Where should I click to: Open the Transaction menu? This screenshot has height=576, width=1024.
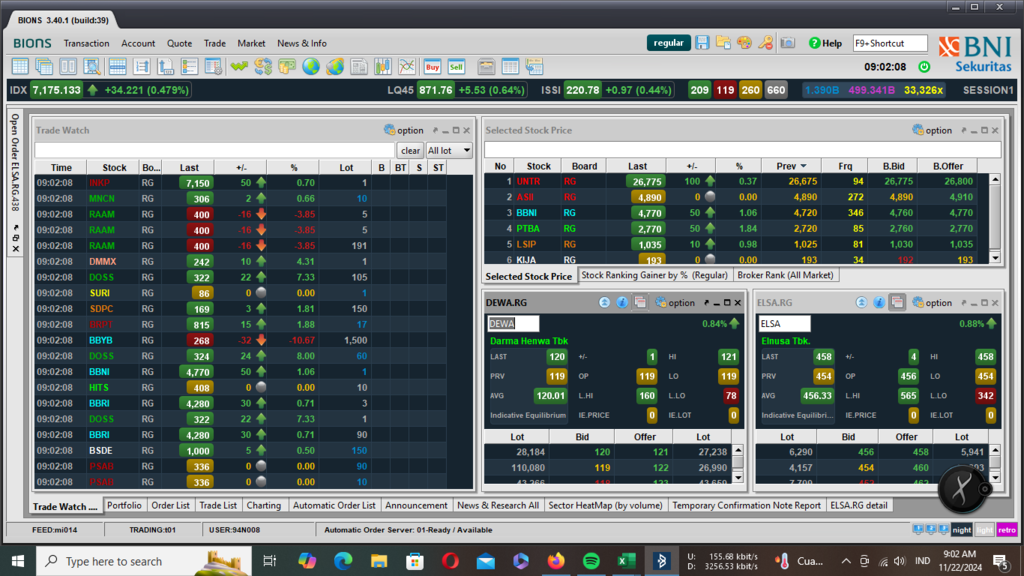[x=86, y=43]
